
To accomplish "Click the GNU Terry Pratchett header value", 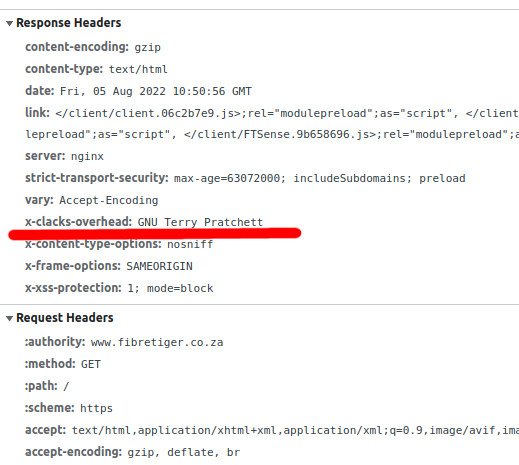I will pos(200,222).
